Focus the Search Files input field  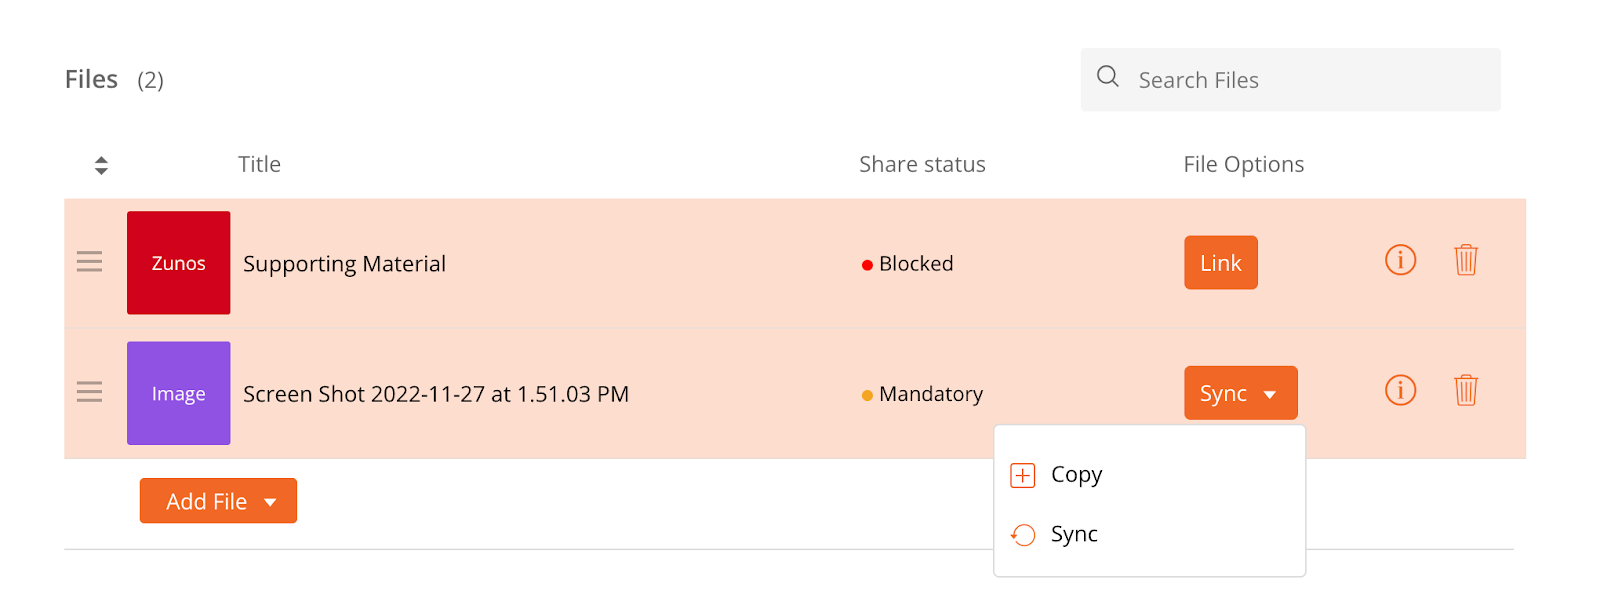(1290, 80)
